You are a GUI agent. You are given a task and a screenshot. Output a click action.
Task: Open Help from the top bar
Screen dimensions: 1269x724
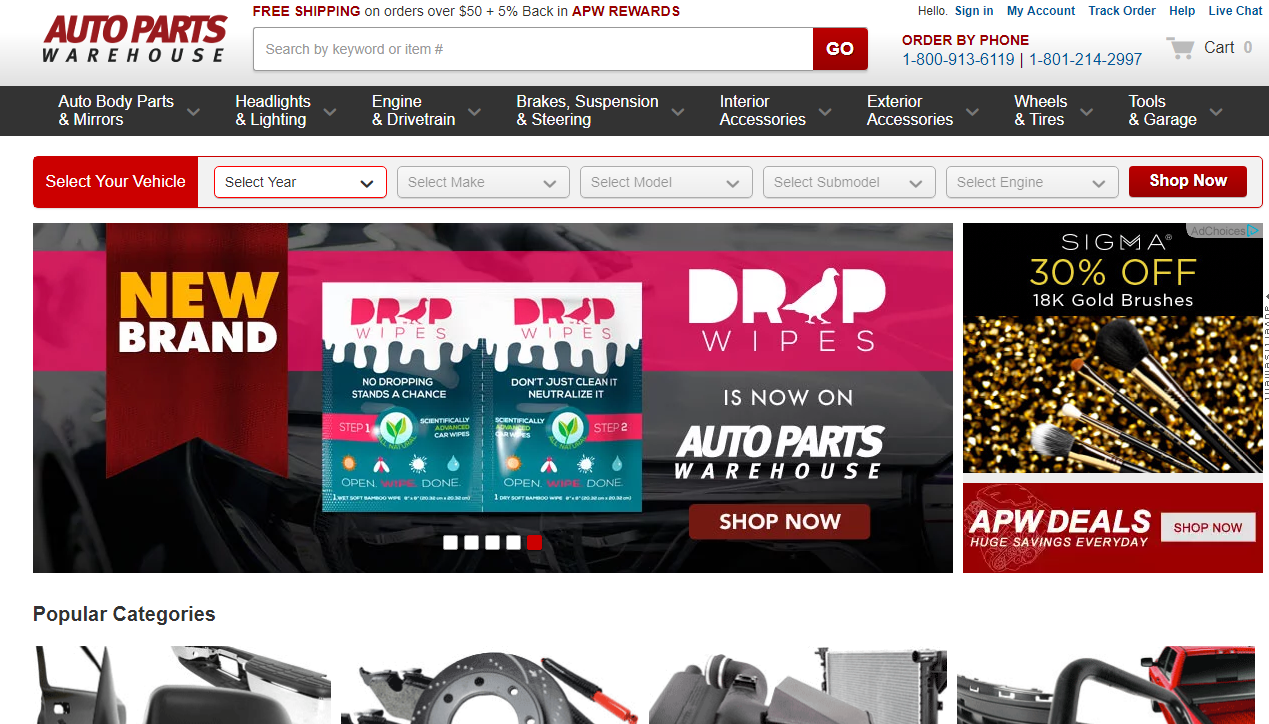click(1181, 10)
